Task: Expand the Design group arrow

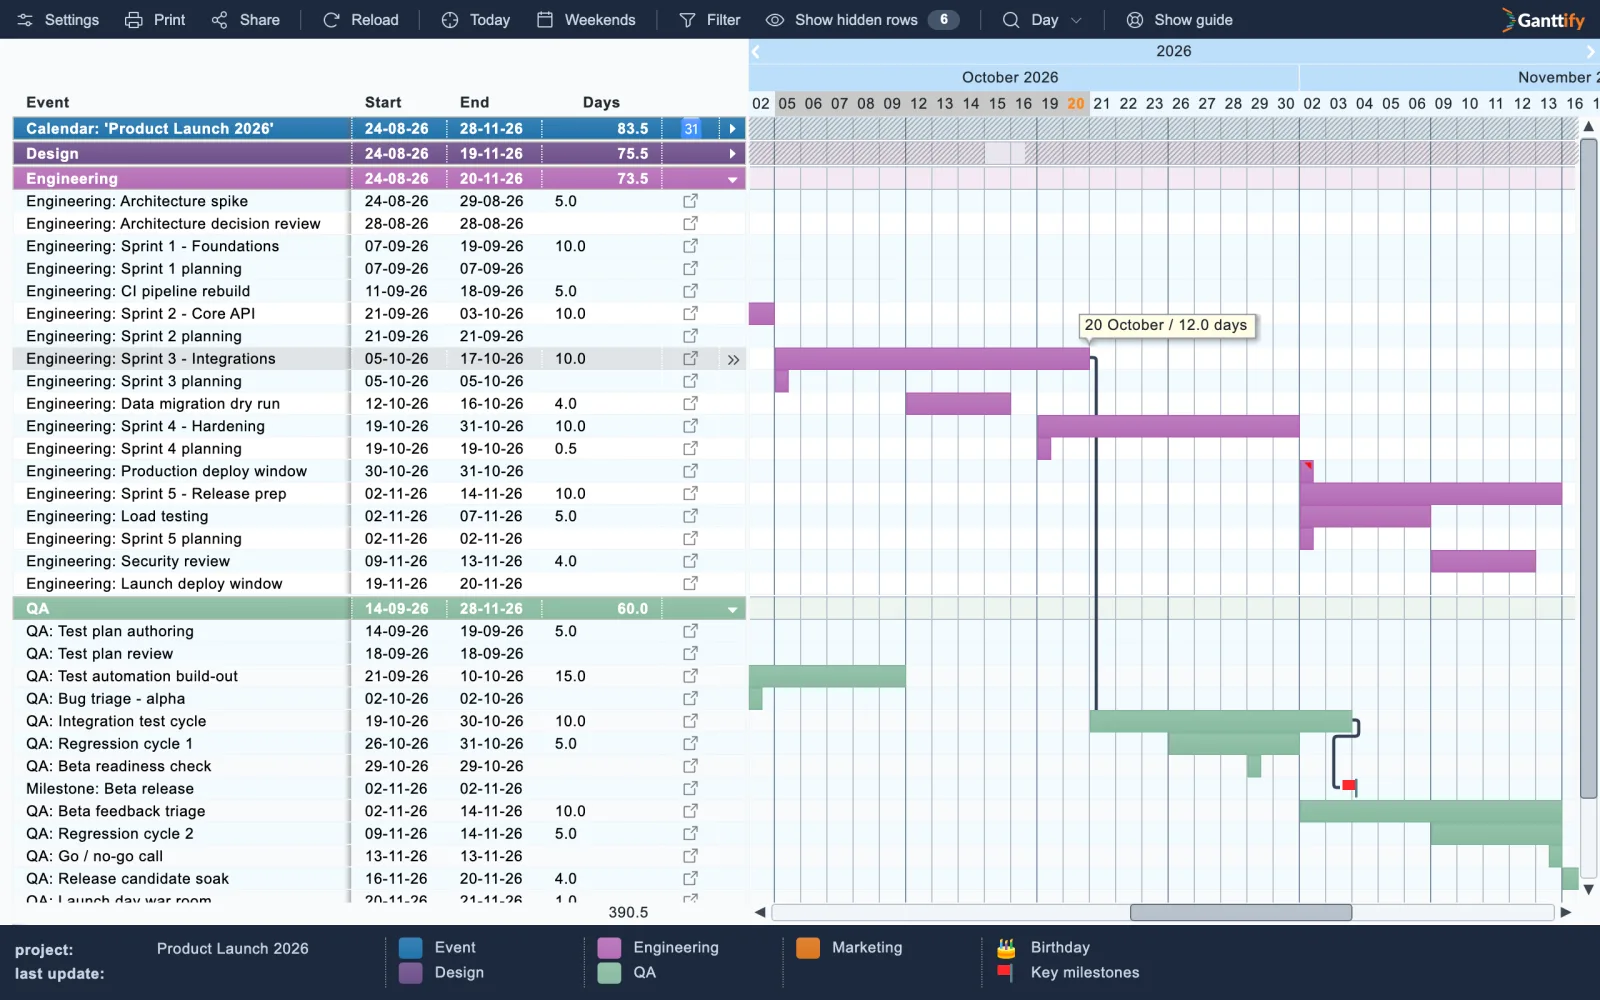Action: (x=733, y=154)
